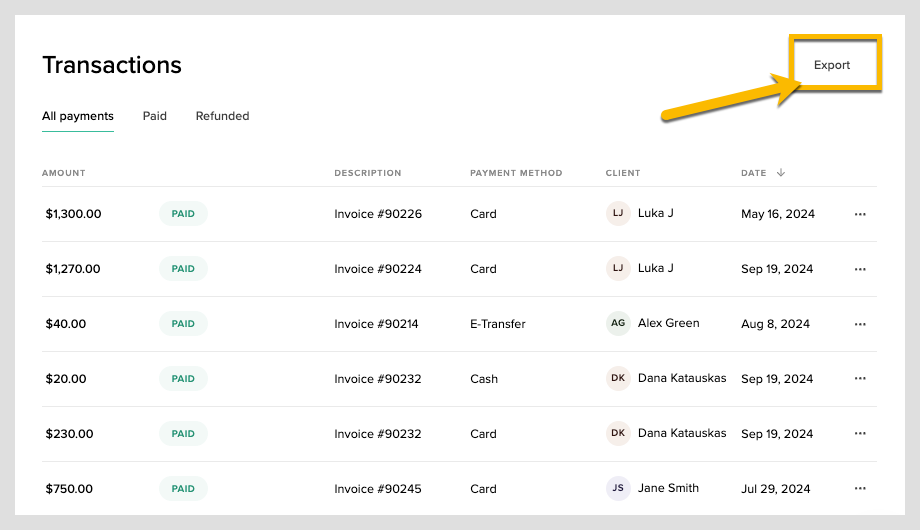Click the JS avatar for Jane Smith
The height and width of the screenshot is (530, 920).
(x=618, y=488)
